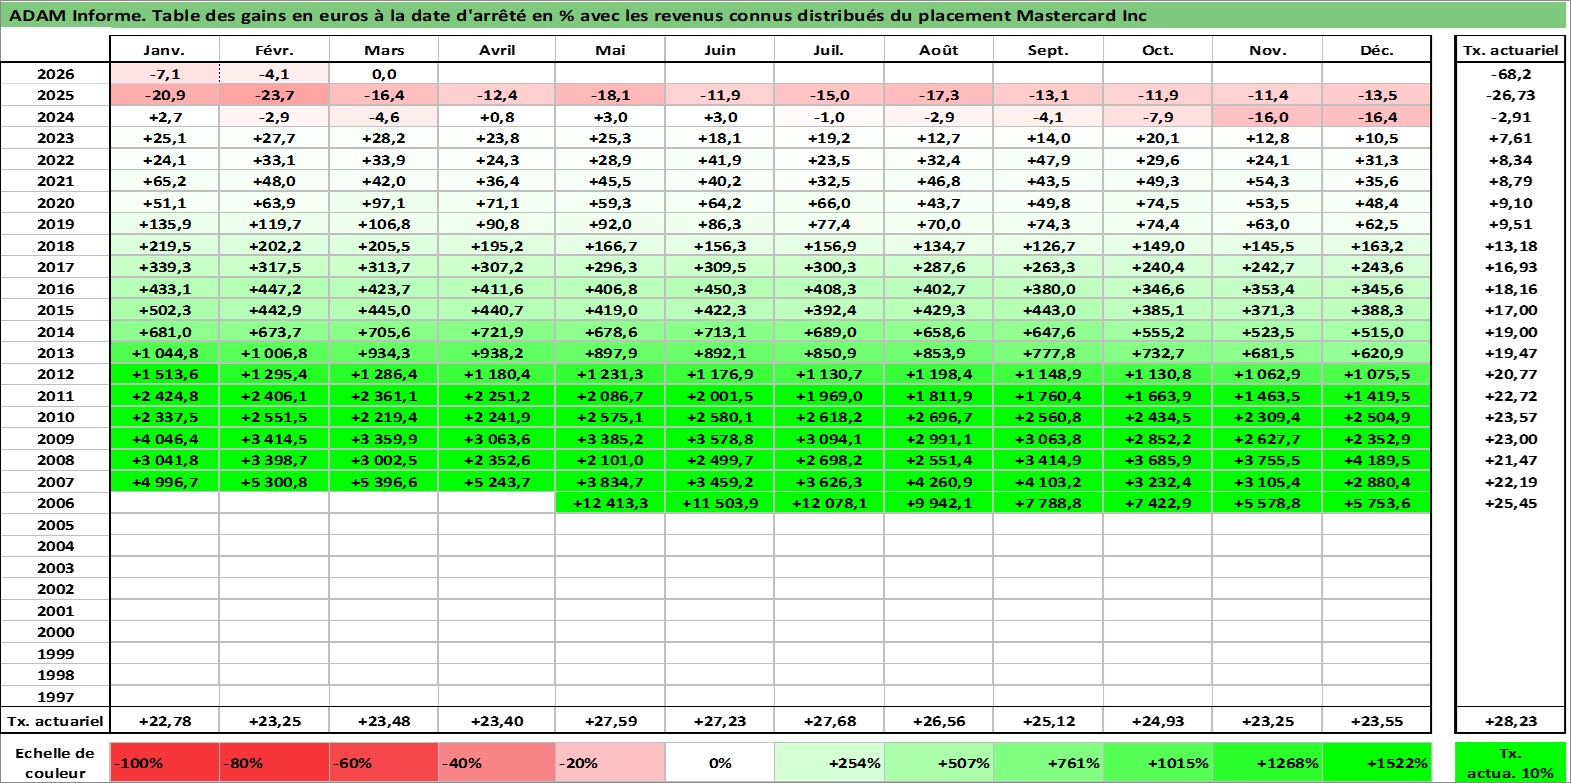The width and height of the screenshot is (1571, 783).
Task: Click the cell showing +1 044,8
Action: 164,353
